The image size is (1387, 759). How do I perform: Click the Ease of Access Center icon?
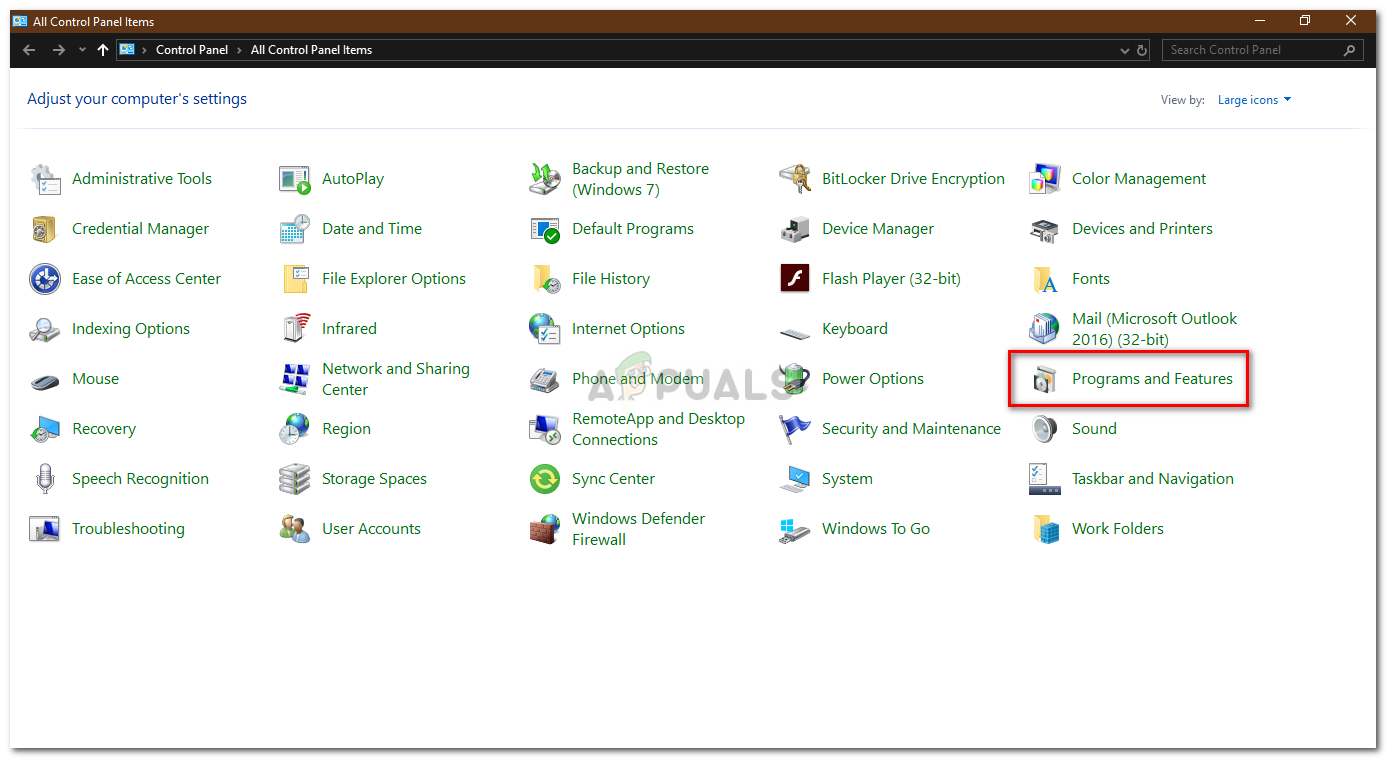coord(45,279)
